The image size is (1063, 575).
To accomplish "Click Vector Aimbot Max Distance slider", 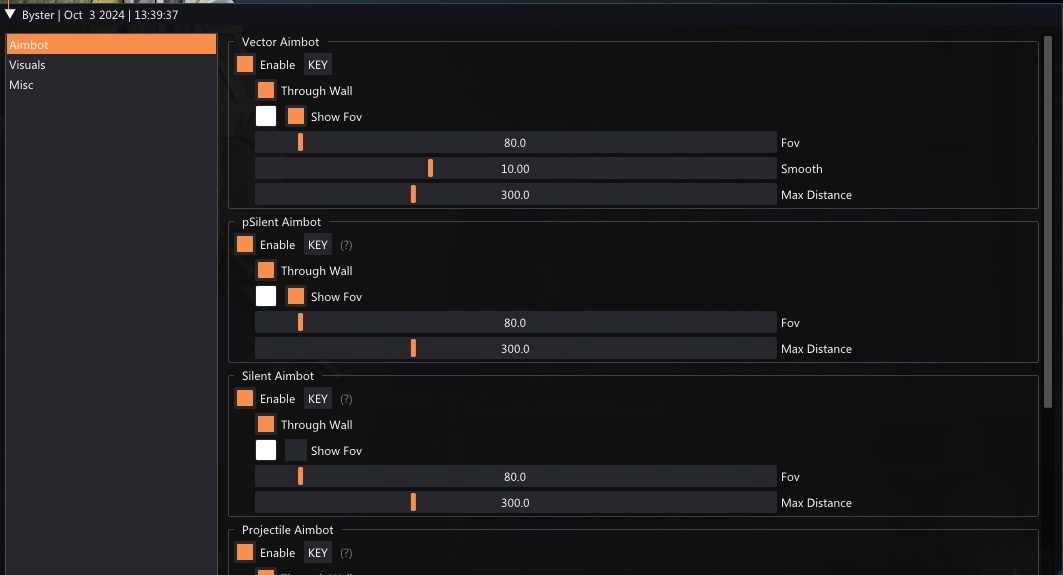I will [x=515, y=195].
